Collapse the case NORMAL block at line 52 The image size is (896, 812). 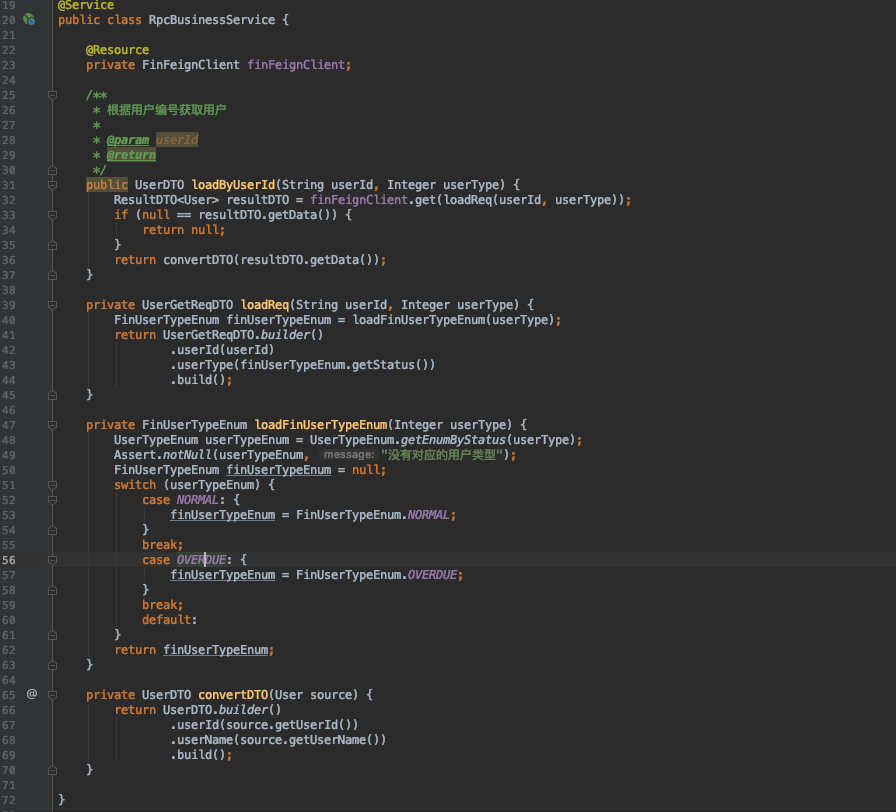tap(52, 500)
